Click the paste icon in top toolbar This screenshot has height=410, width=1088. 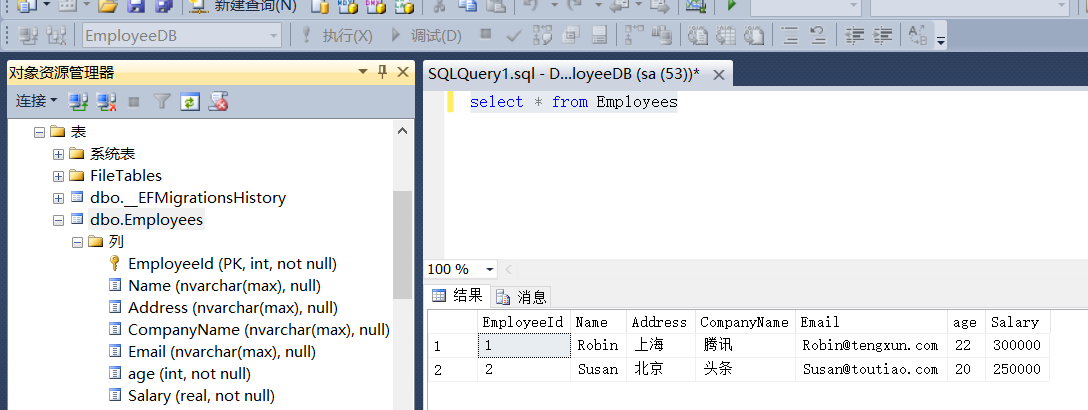(x=495, y=6)
